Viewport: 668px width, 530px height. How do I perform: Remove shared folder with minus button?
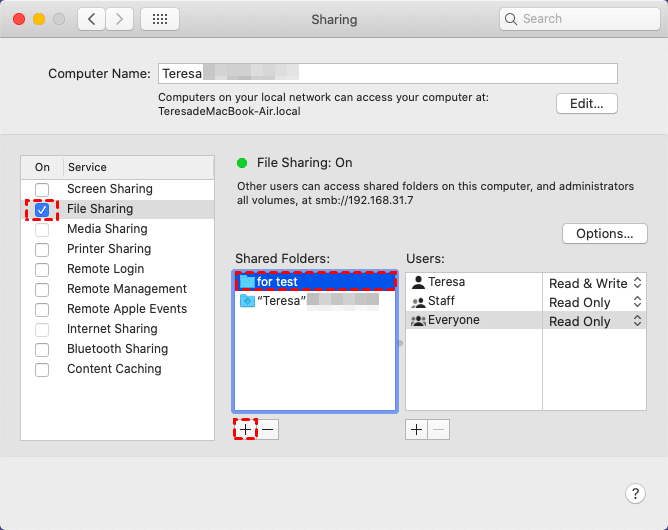(x=267, y=429)
